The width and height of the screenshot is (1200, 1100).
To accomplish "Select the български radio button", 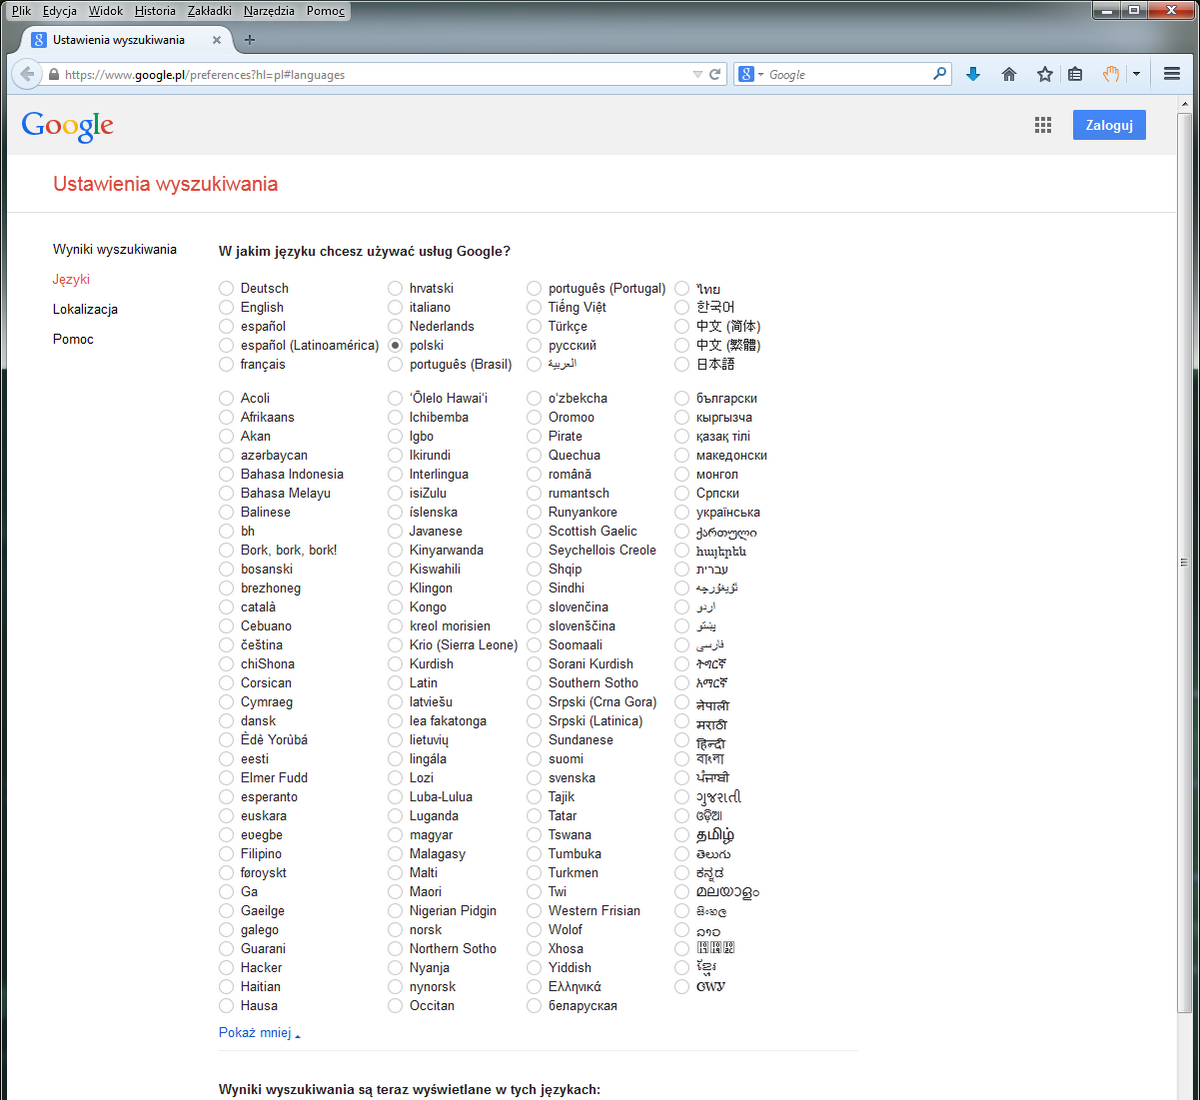I will 682,398.
